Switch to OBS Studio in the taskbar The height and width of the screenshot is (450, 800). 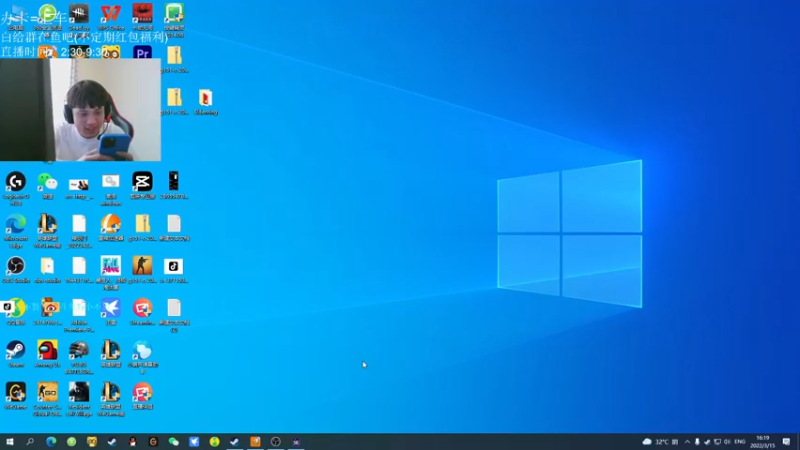(276, 442)
